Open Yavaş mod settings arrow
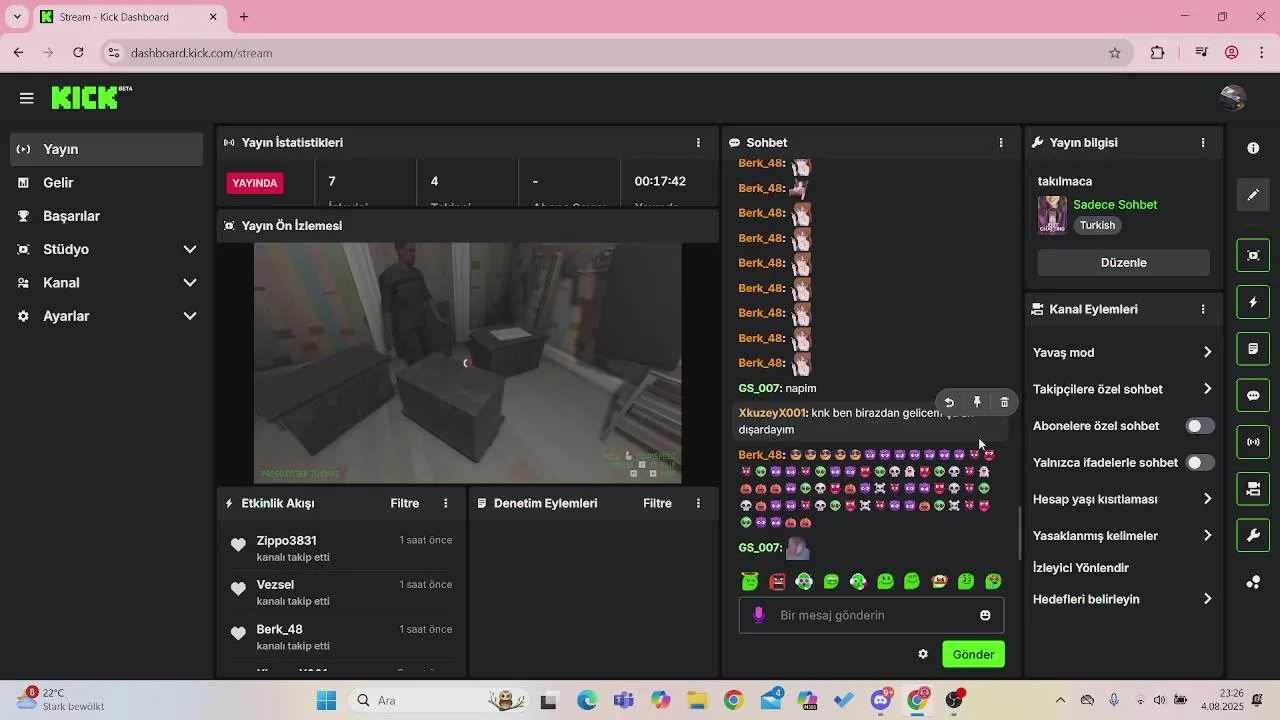The height and width of the screenshot is (720, 1280). 1207,352
